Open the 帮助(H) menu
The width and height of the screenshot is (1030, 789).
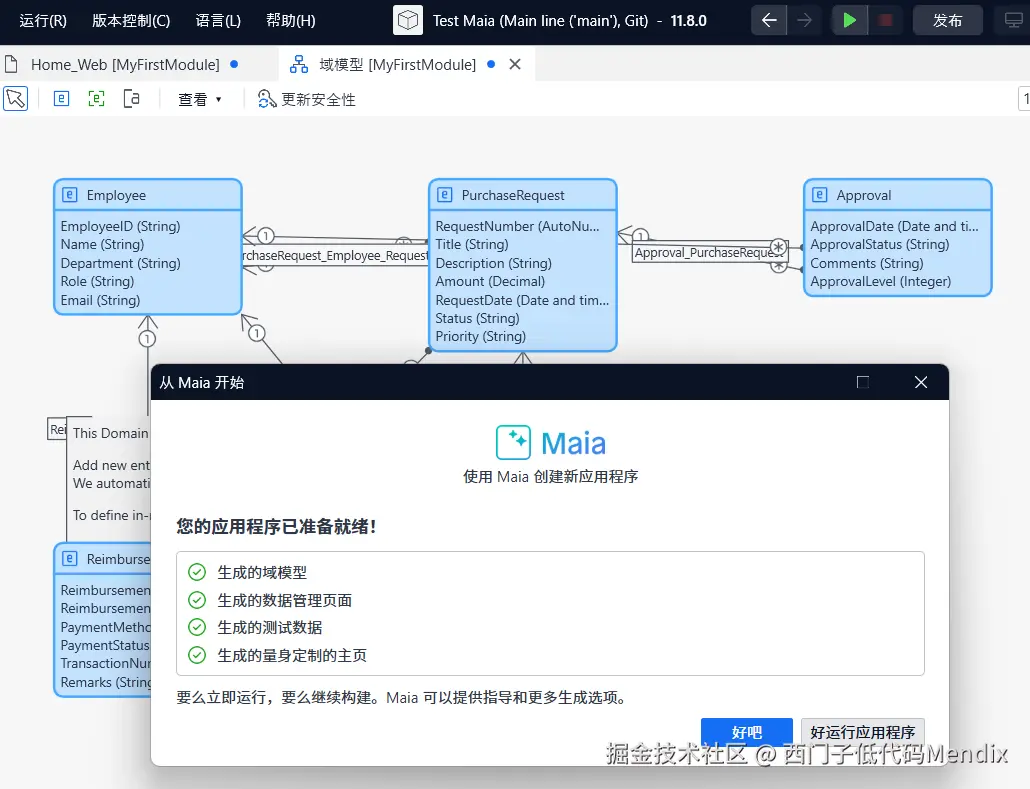tap(290, 21)
